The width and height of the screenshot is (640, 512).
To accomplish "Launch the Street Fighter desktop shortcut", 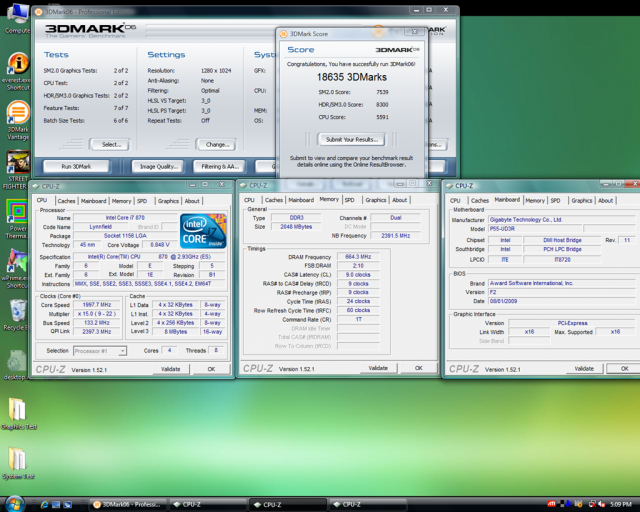I will click(x=17, y=170).
